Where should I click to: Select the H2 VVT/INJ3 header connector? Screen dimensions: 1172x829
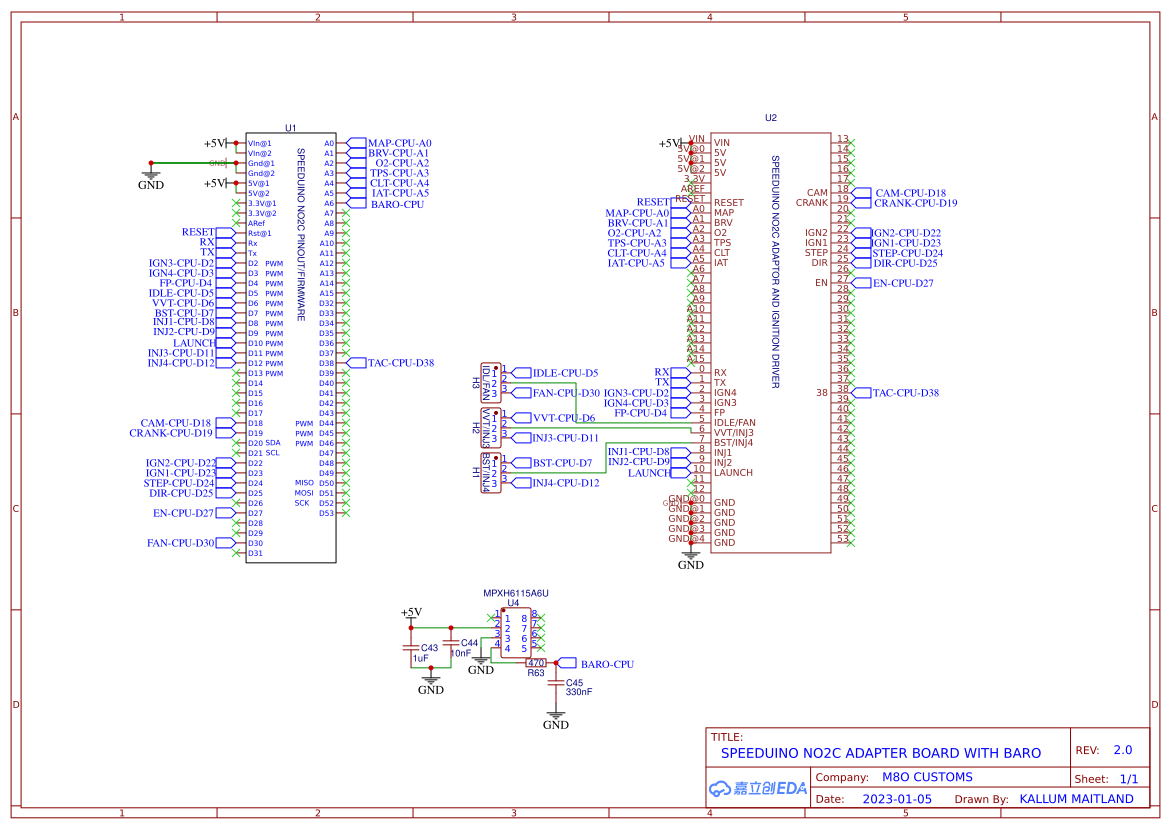pyautogui.click(x=490, y=427)
